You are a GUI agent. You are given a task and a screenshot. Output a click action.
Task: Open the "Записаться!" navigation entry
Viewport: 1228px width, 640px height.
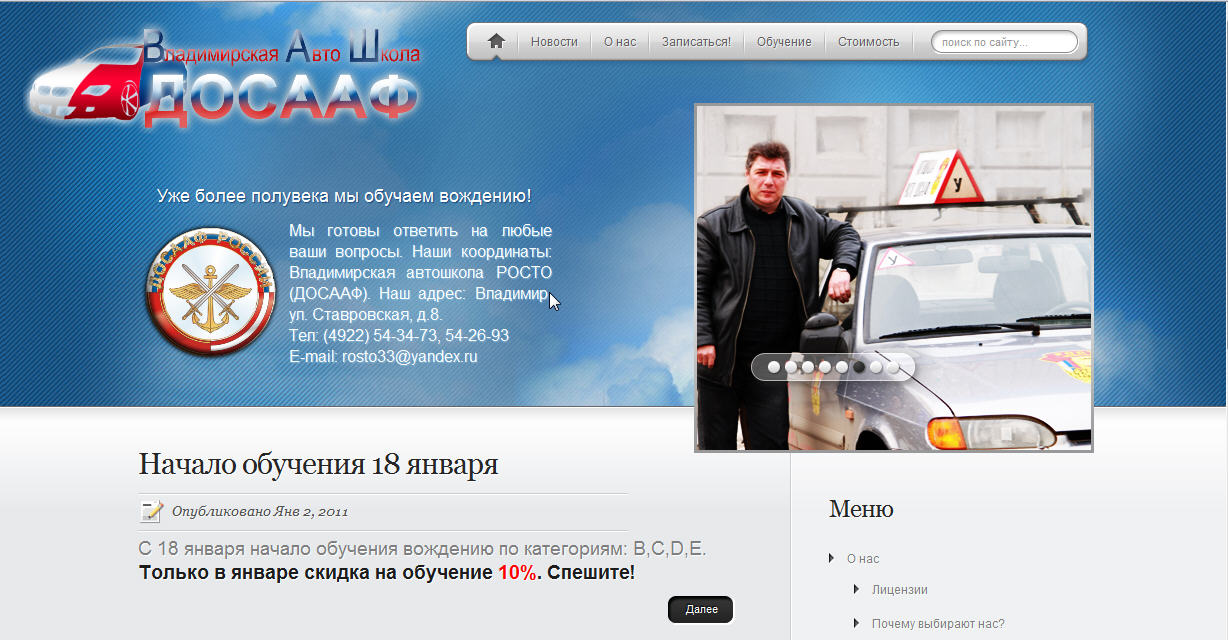(x=696, y=41)
